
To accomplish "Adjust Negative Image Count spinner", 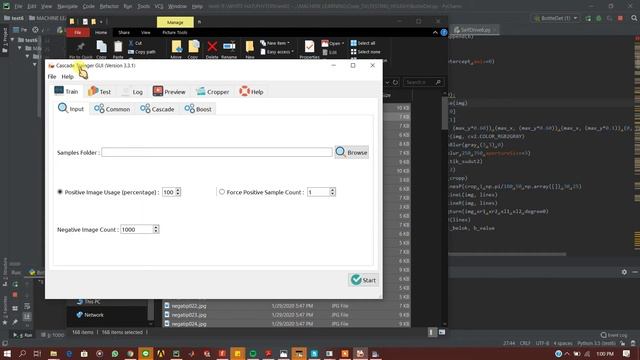I will [156, 229].
